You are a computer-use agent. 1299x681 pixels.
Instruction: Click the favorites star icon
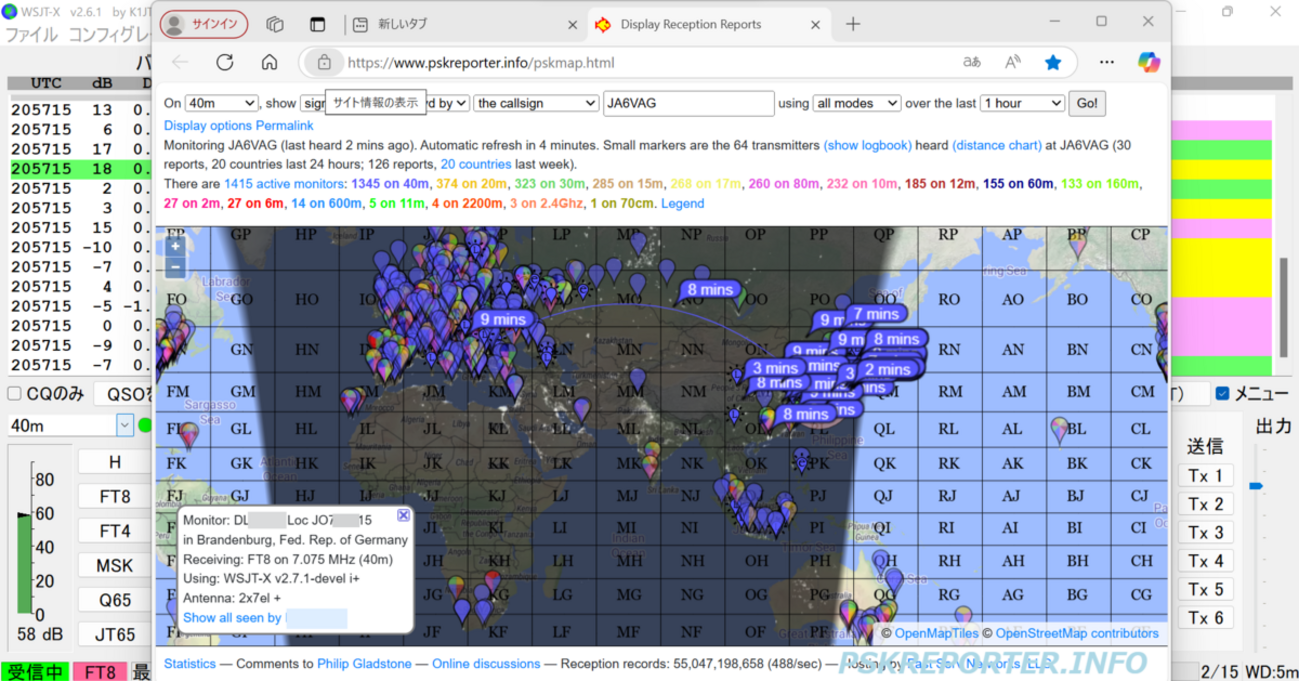coord(1053,62)
